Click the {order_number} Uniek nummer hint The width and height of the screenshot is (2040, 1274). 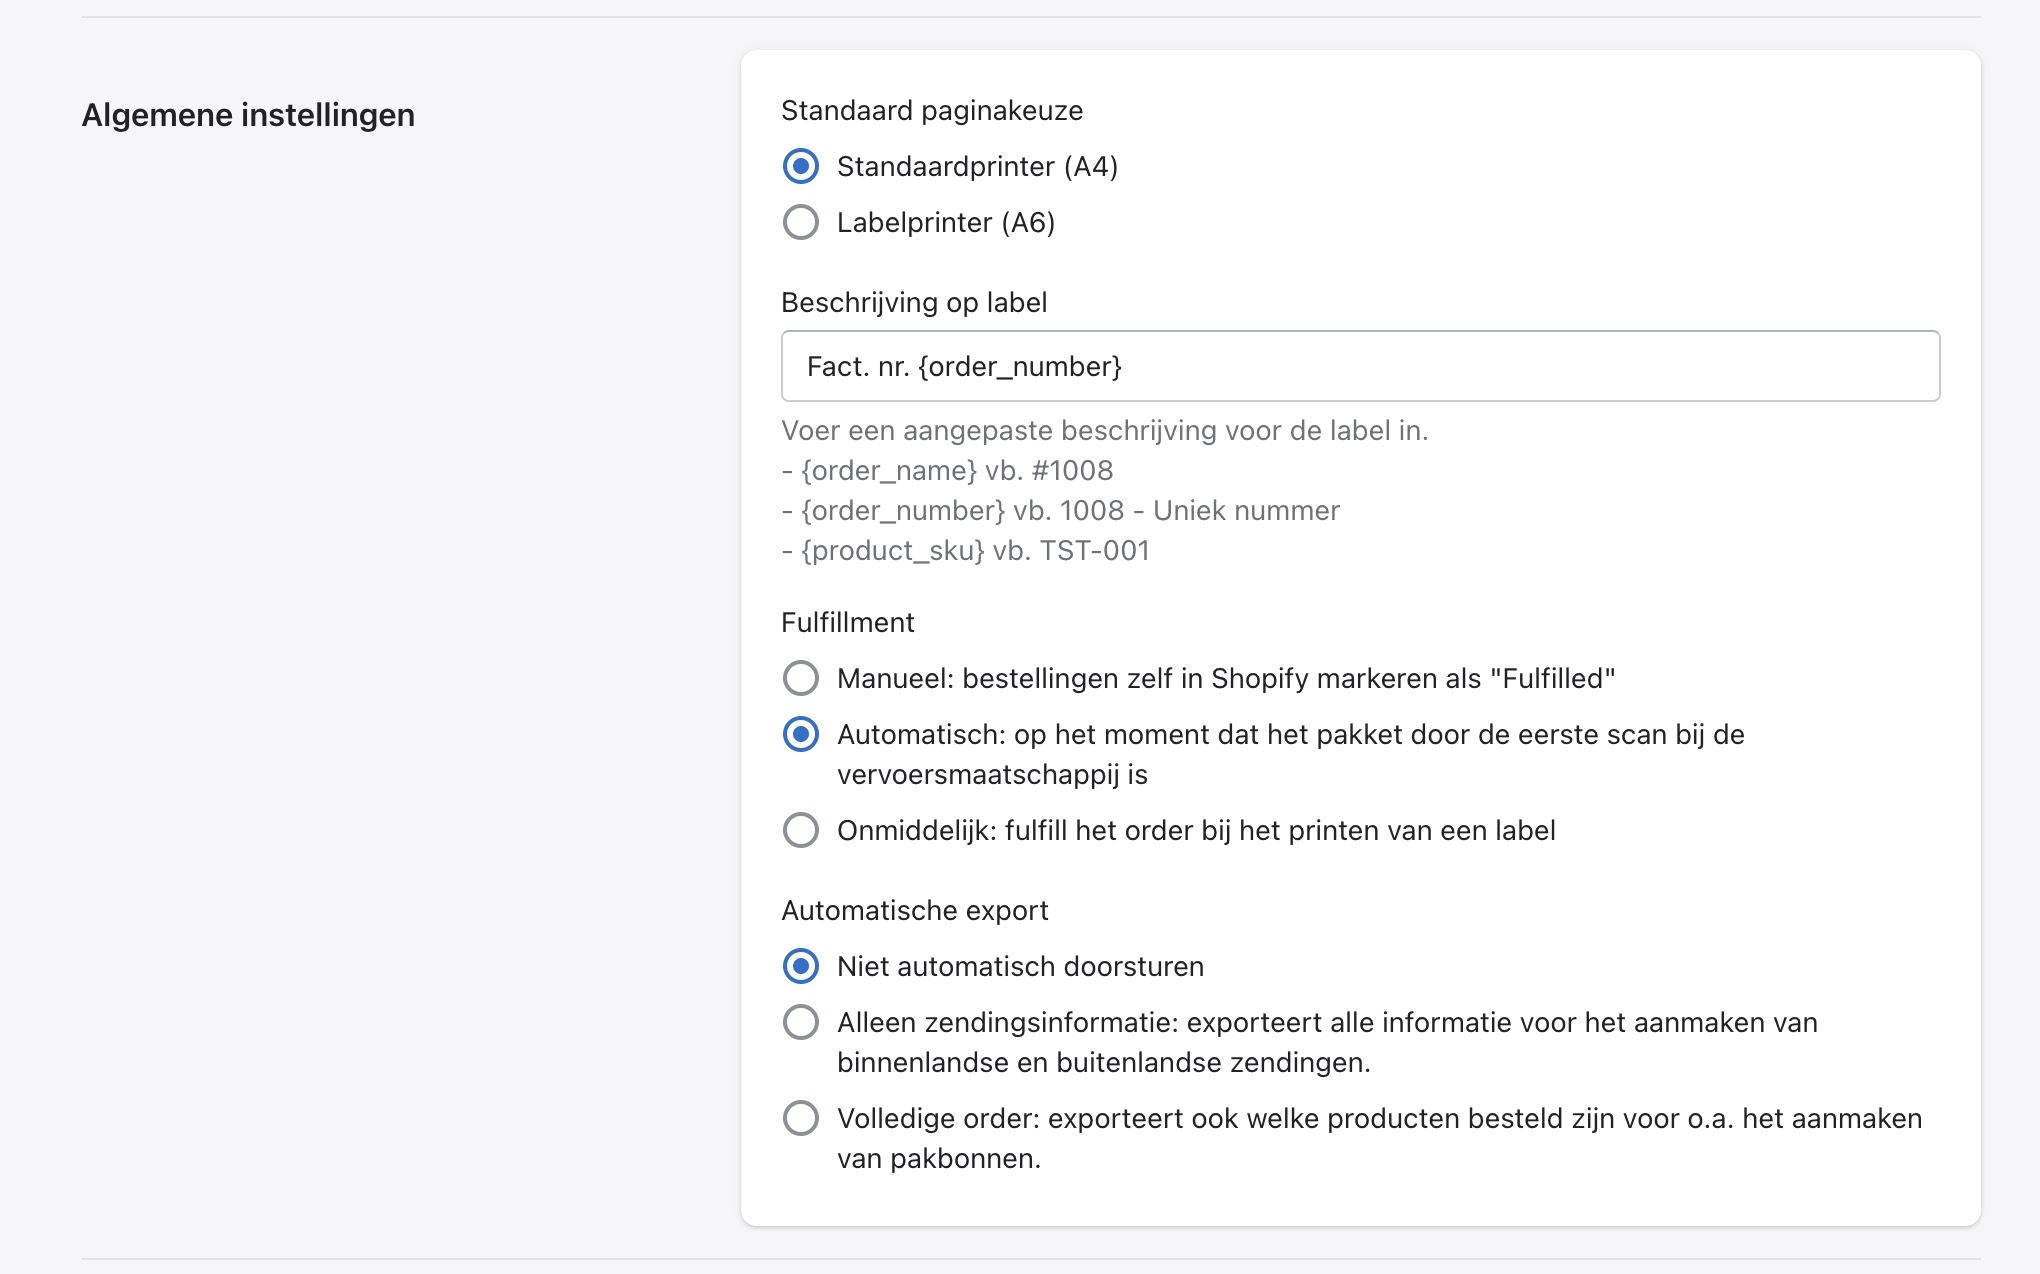[1059, 510]
